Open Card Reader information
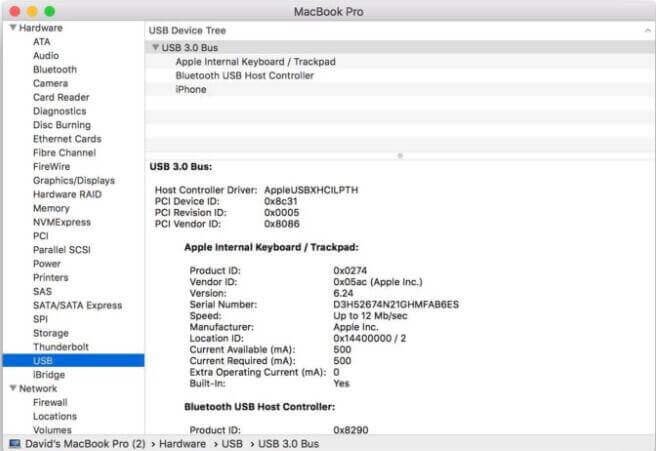 tap(61, 97)
